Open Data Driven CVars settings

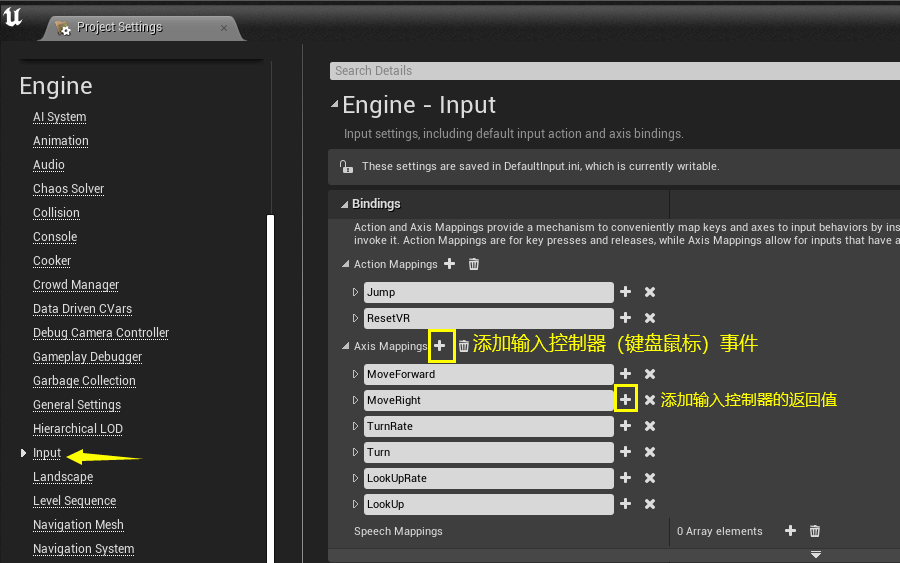pyautogui.click(x=83, y=309)
